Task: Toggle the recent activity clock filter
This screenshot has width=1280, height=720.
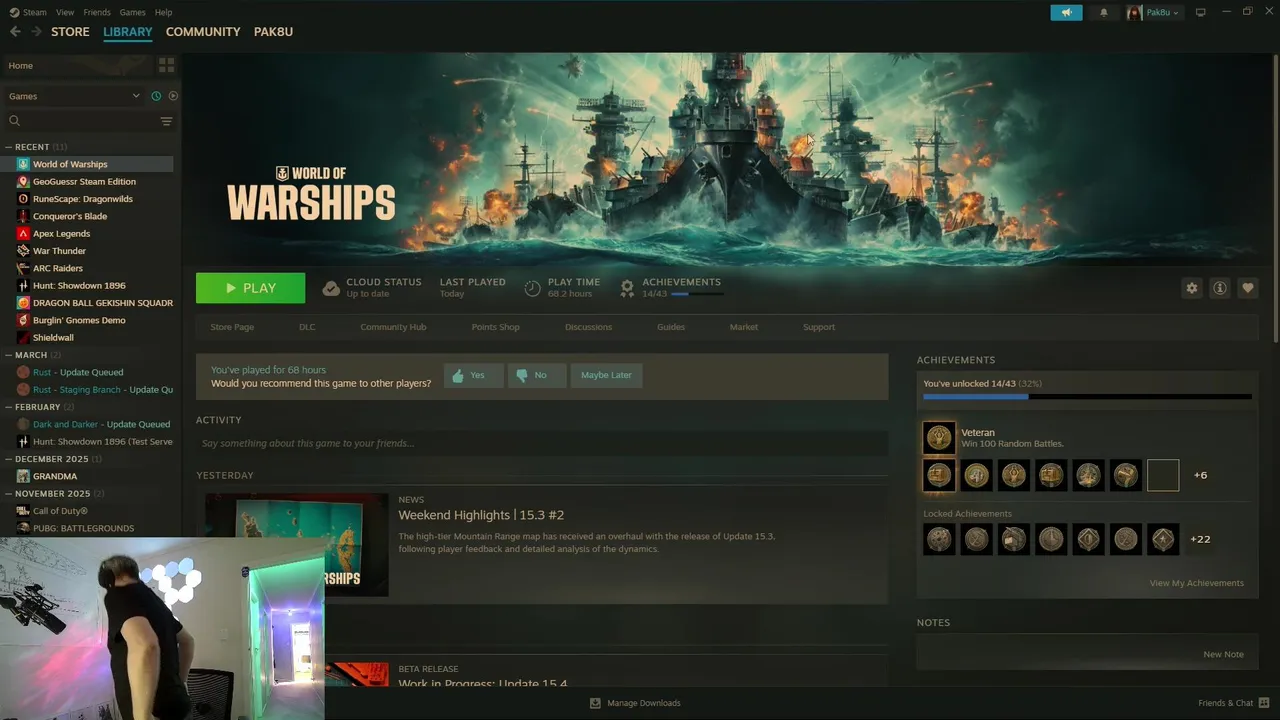Action: [156, 96]
